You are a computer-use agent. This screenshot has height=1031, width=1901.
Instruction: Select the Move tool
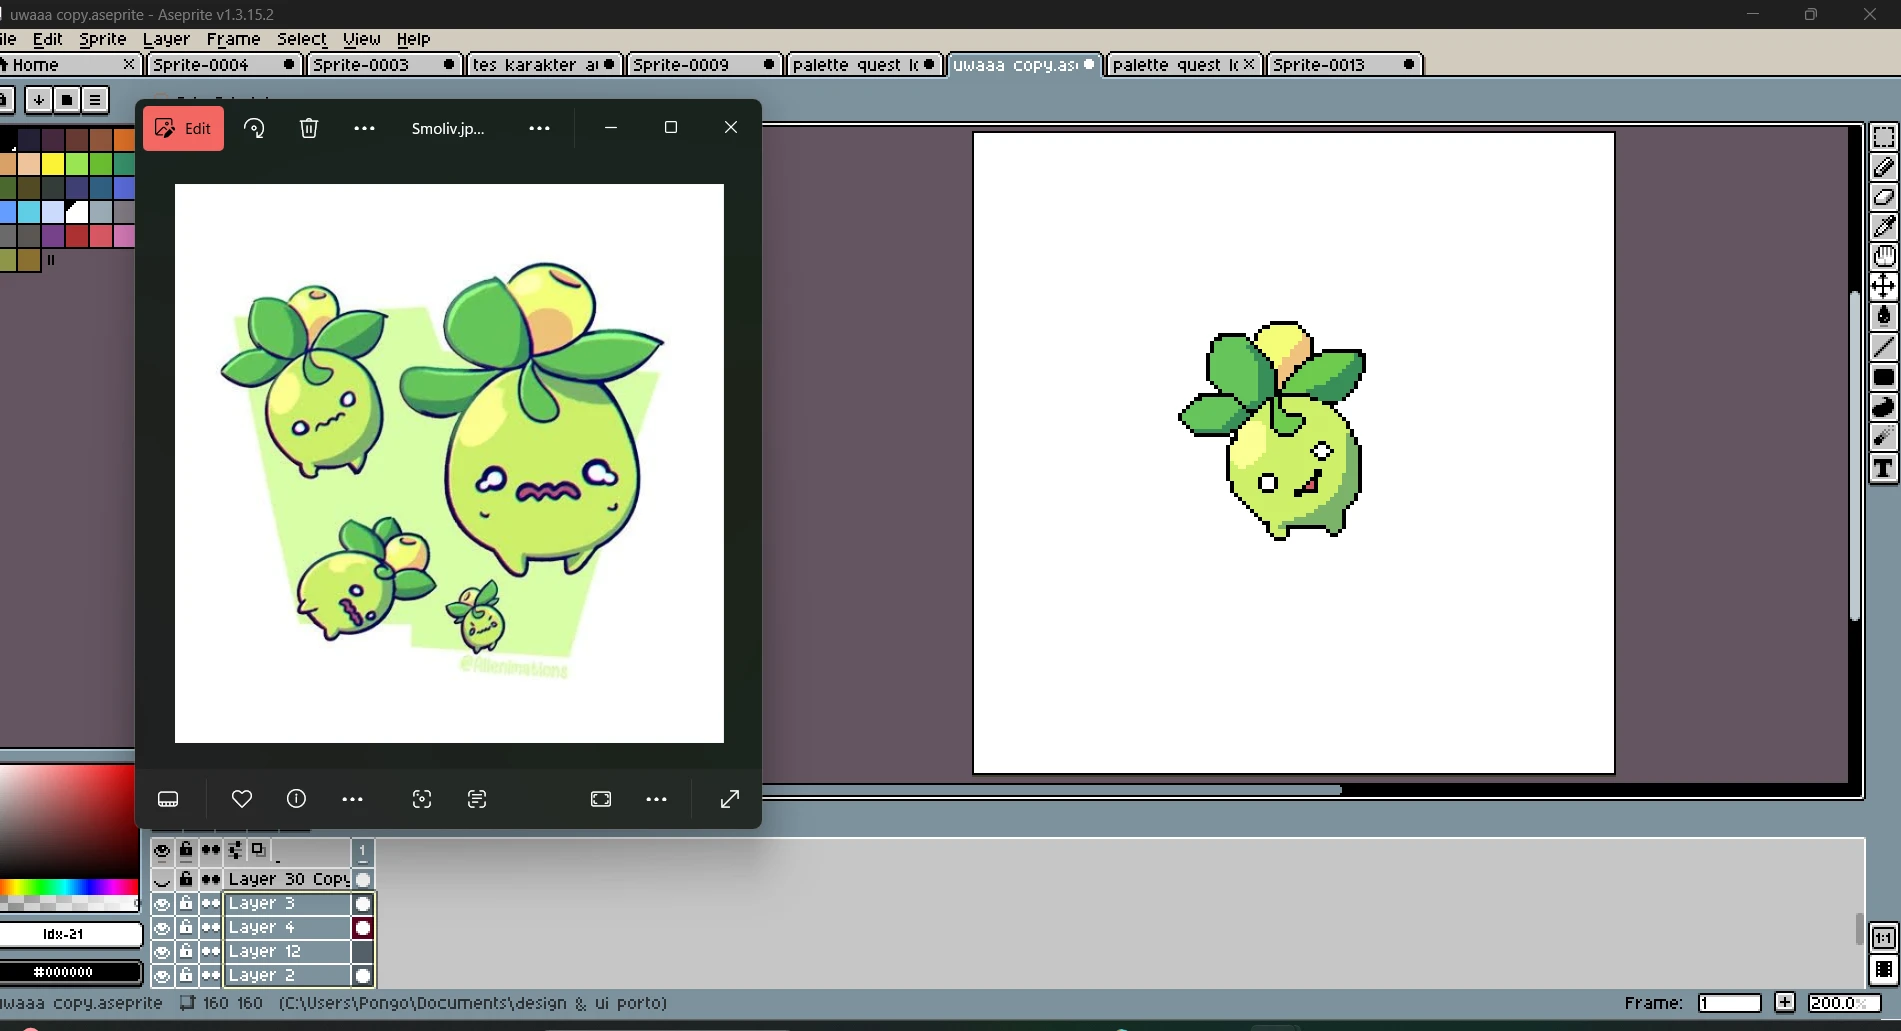(x=1884, y=287)
